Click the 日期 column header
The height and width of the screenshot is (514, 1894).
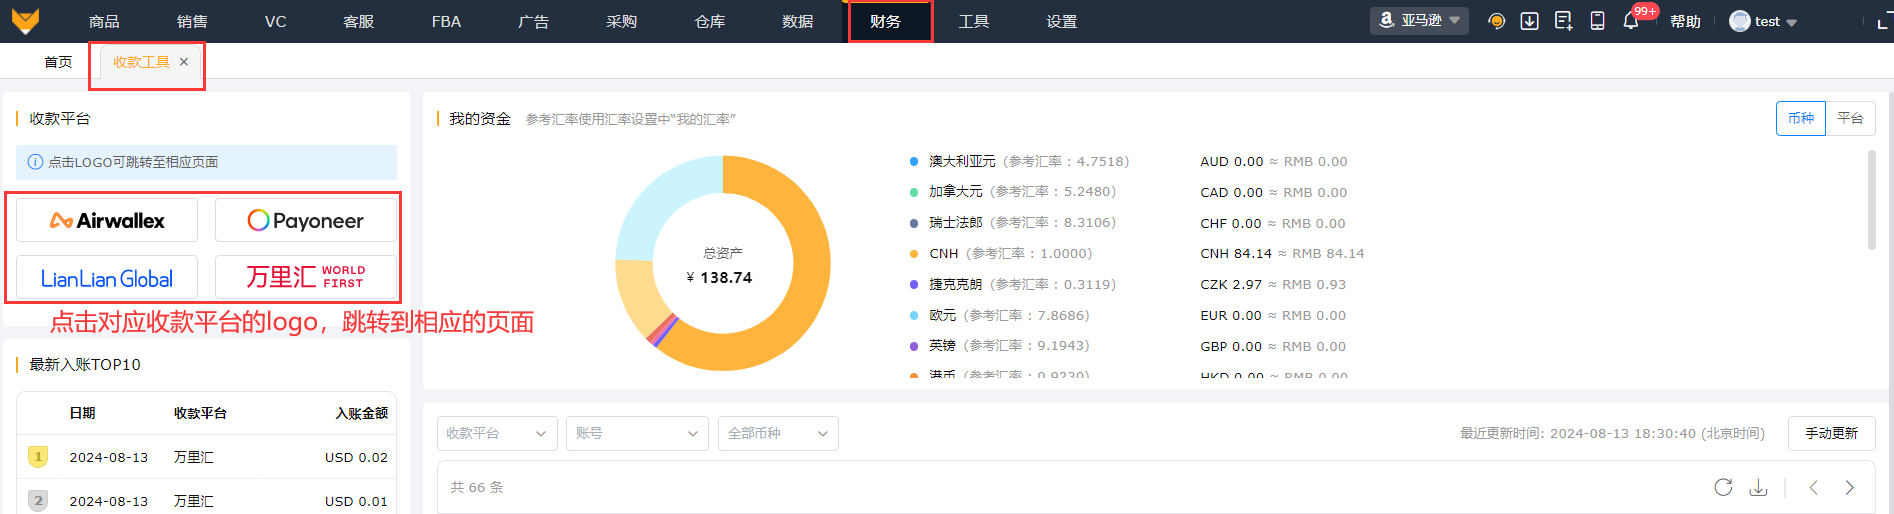pos(82,413)
